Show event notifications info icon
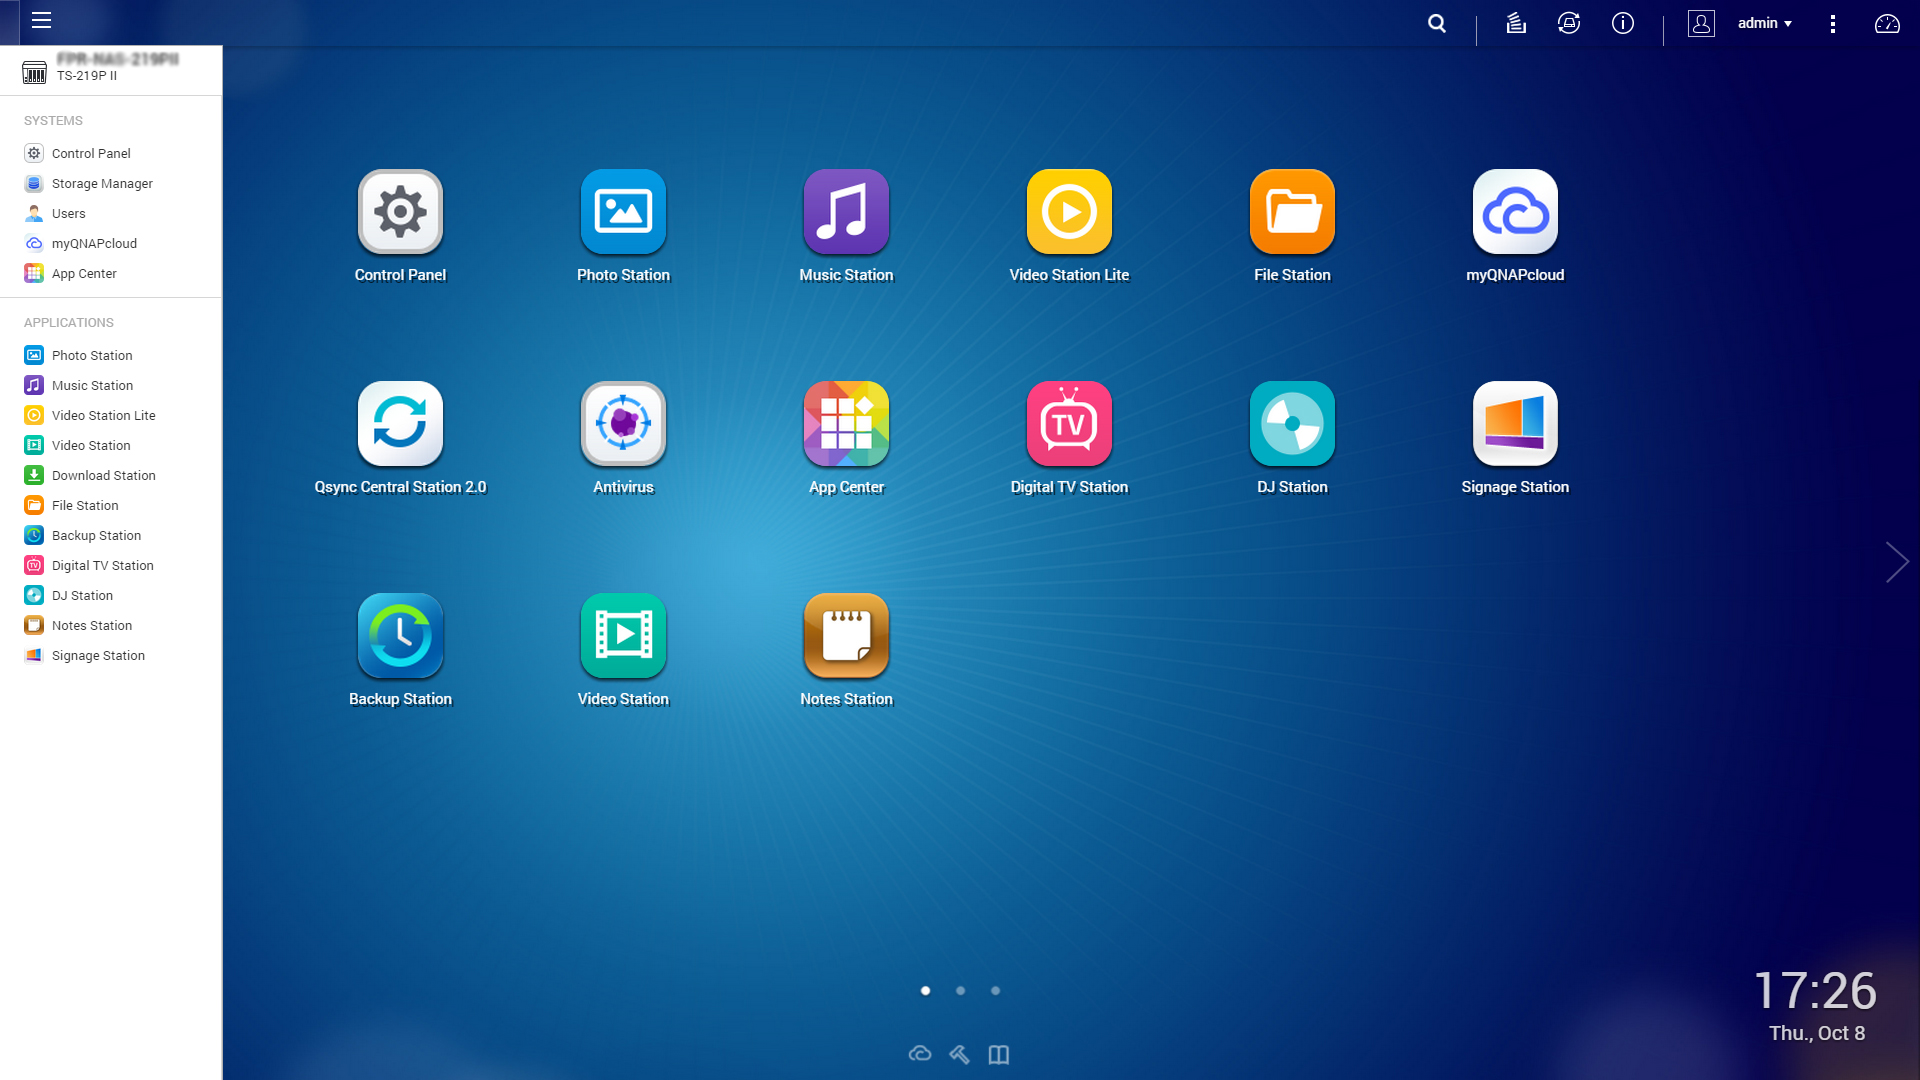This screenshot has height=1080, width=1920. pos(1623,23)
